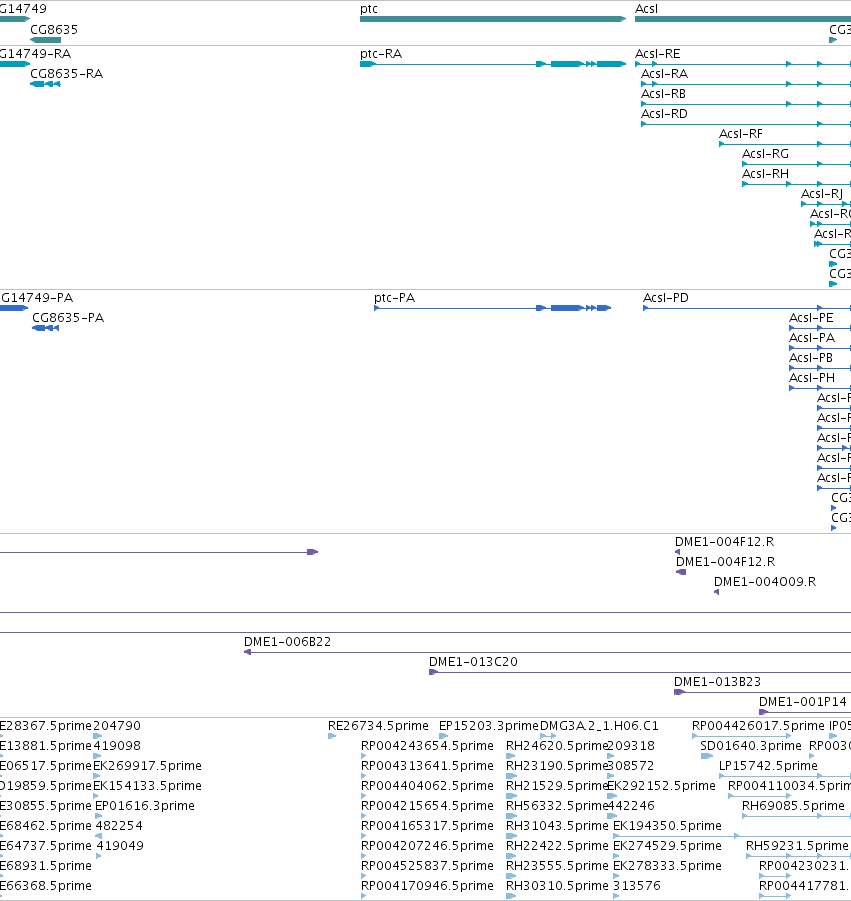Select EST SD01640.3prime
This screenshot has width=851, height=901.
pyautogui.click(x=750, y=746)
